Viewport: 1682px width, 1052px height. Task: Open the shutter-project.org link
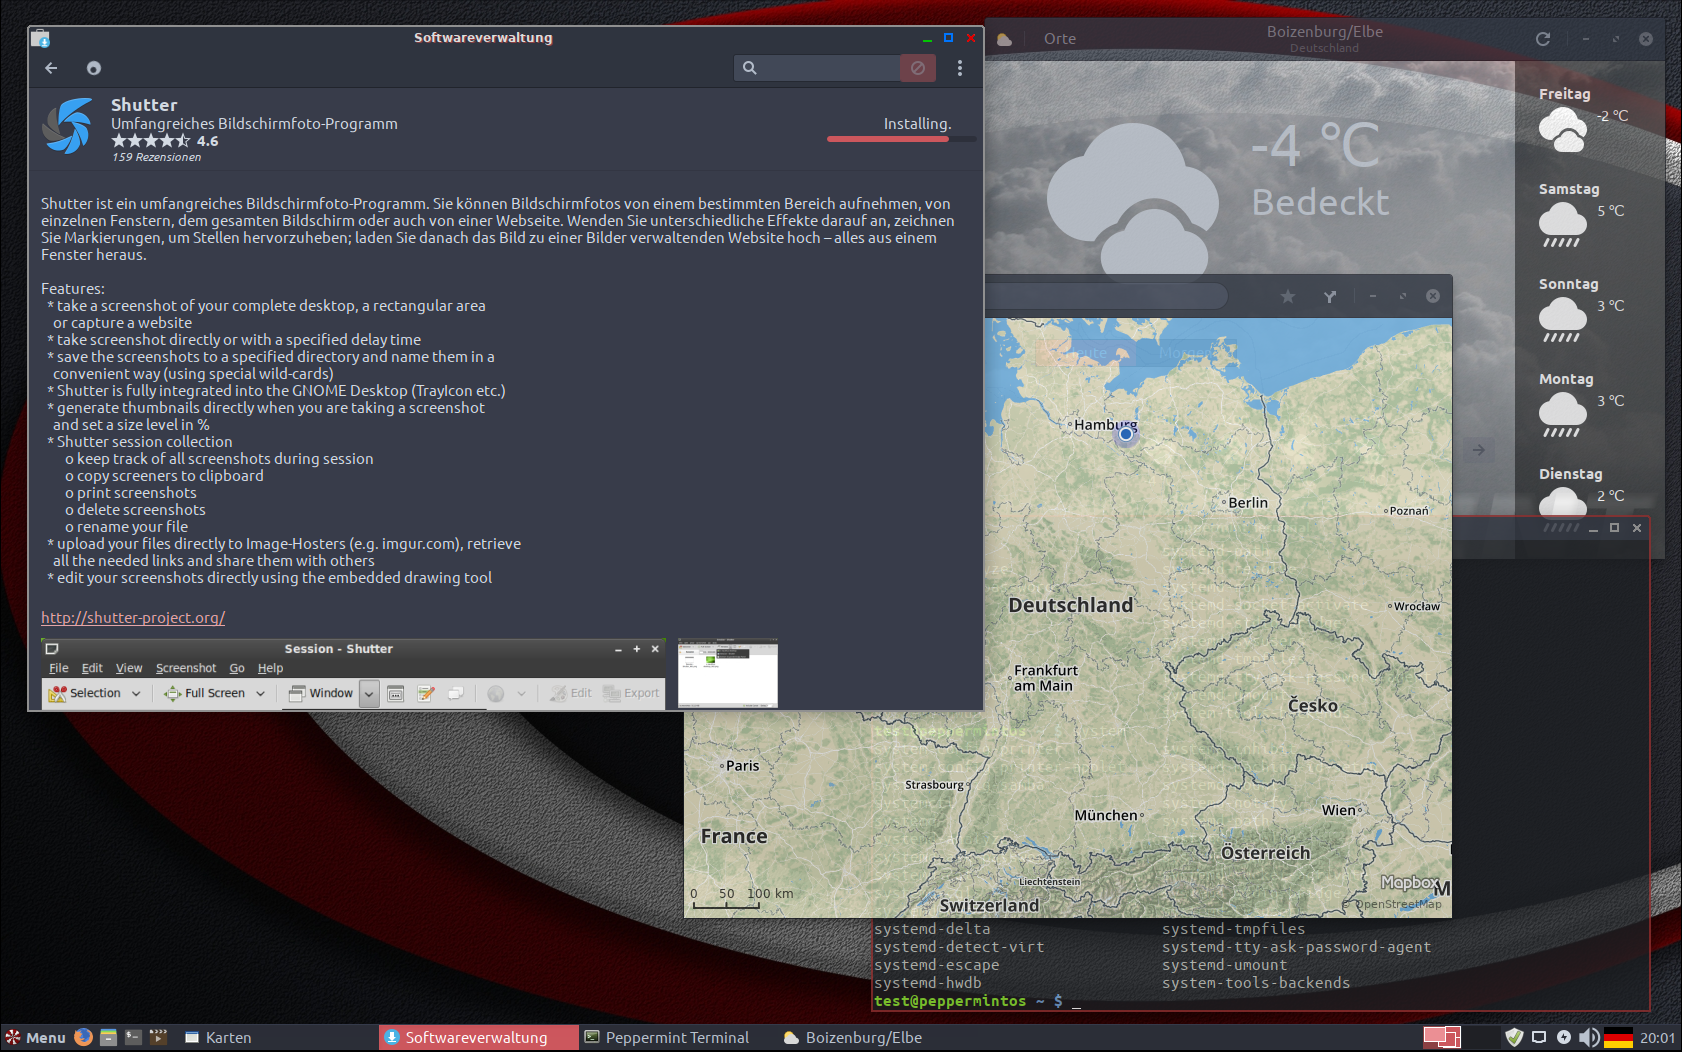point(133,618)
